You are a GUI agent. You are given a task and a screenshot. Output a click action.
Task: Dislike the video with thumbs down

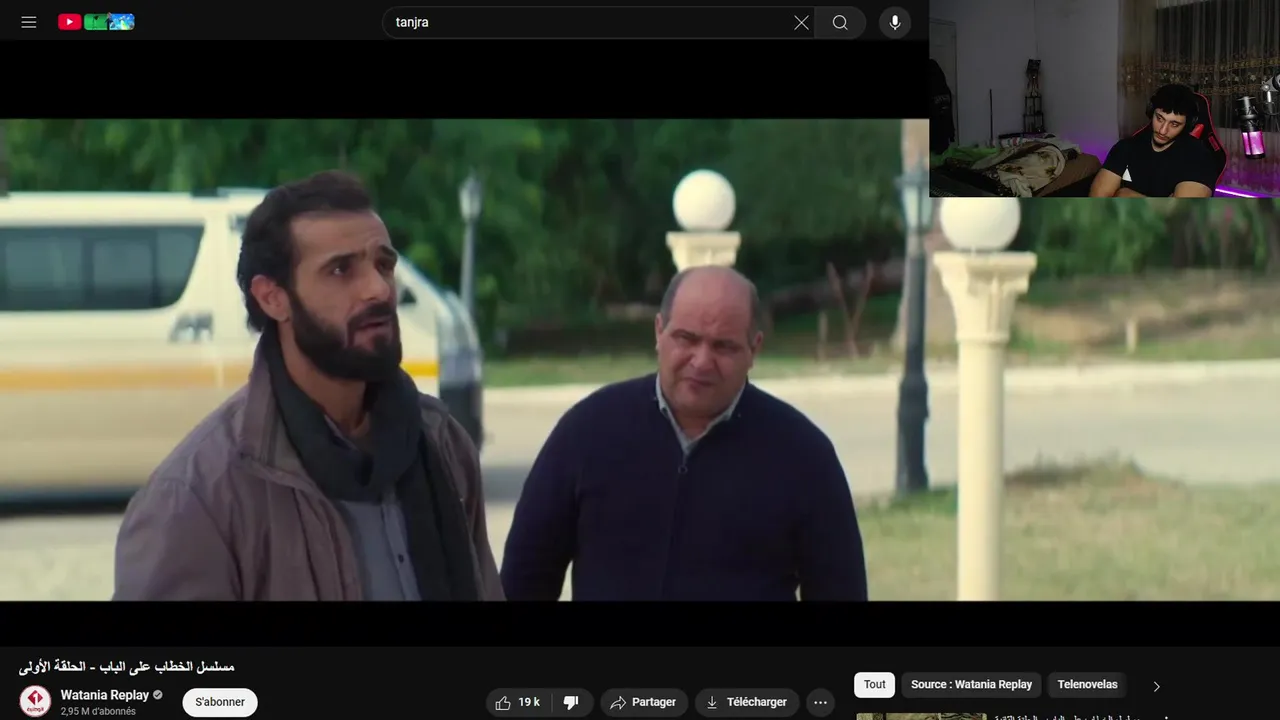pos(572,702)
